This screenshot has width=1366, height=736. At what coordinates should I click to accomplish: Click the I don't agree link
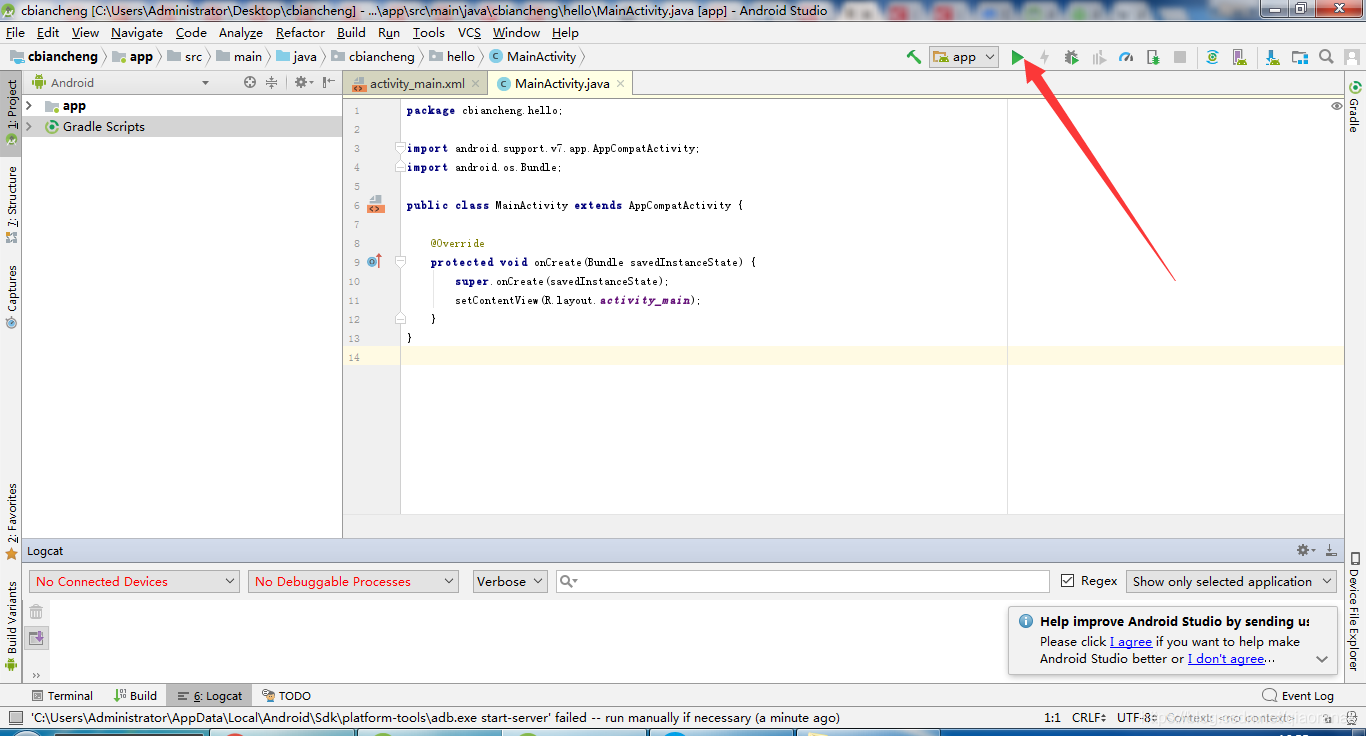(1226, 659)
